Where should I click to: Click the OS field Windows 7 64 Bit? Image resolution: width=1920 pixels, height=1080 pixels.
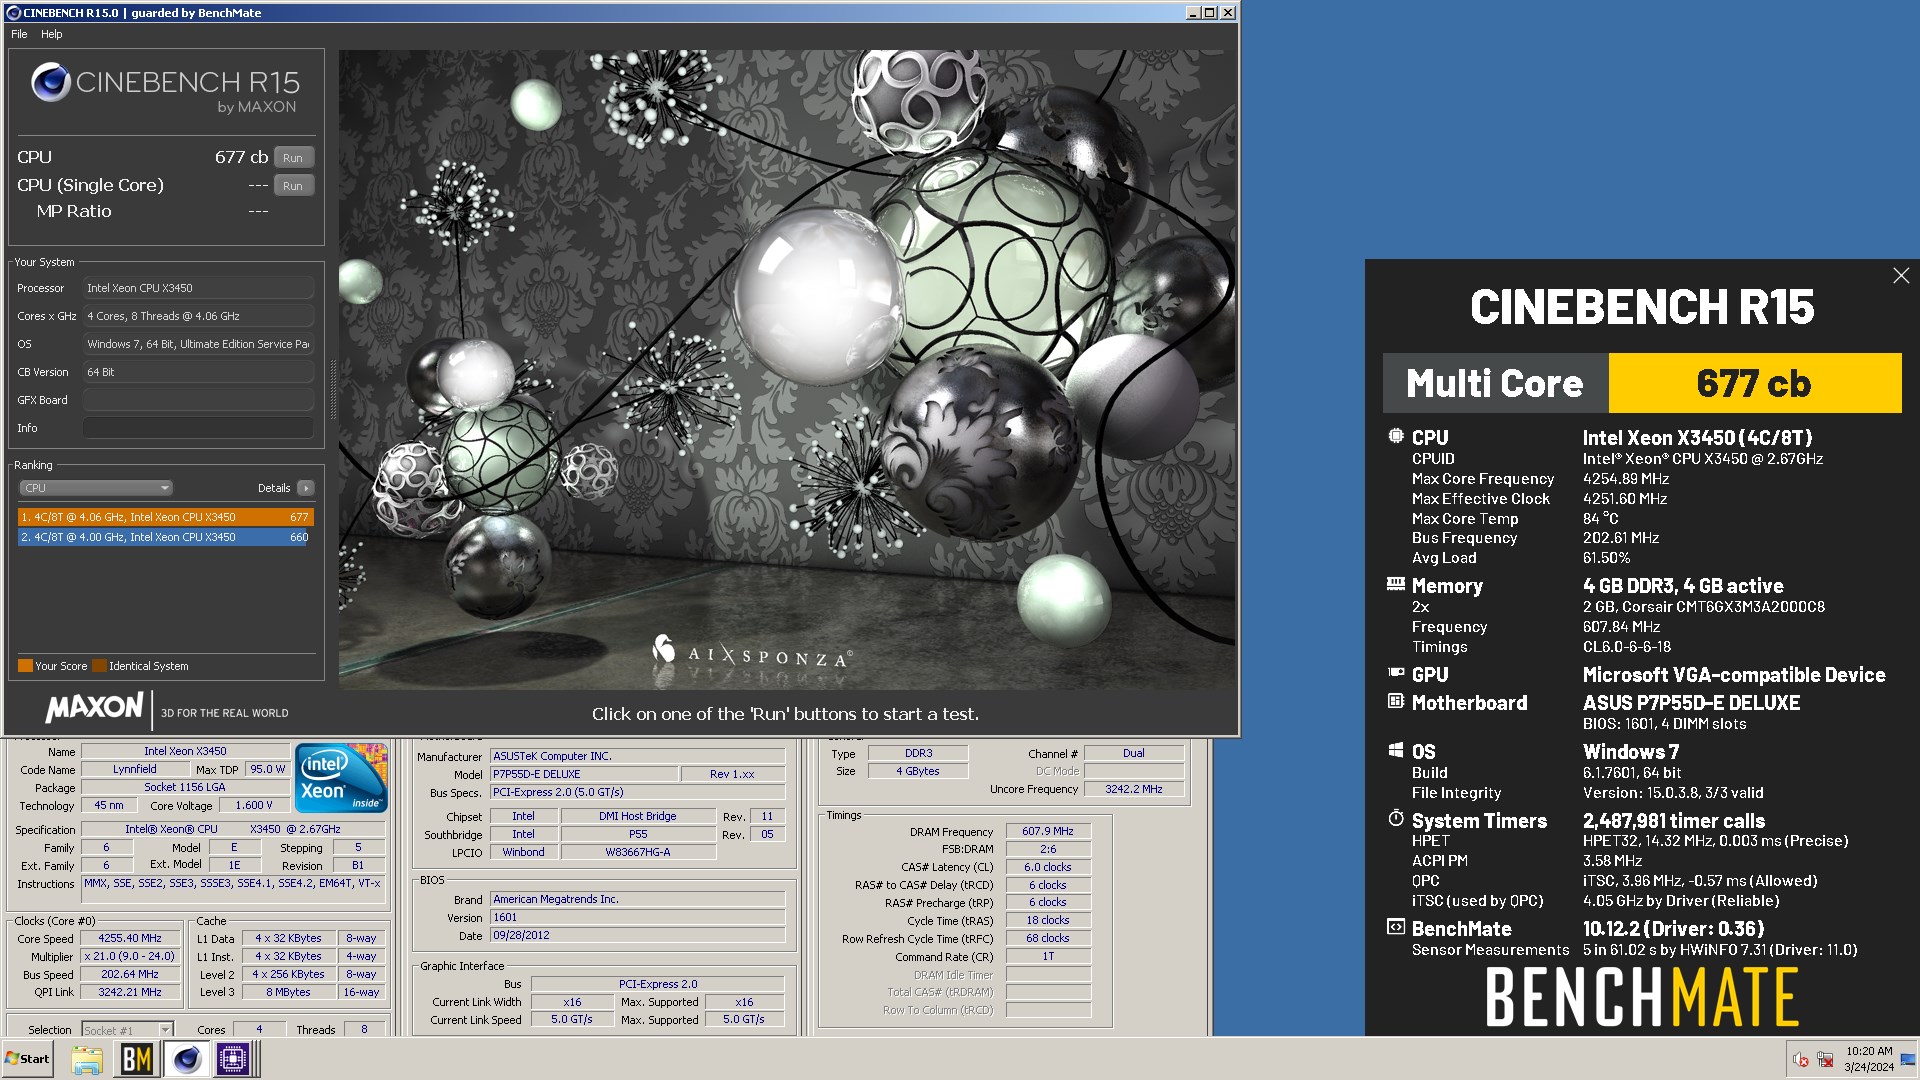point(198,344)
